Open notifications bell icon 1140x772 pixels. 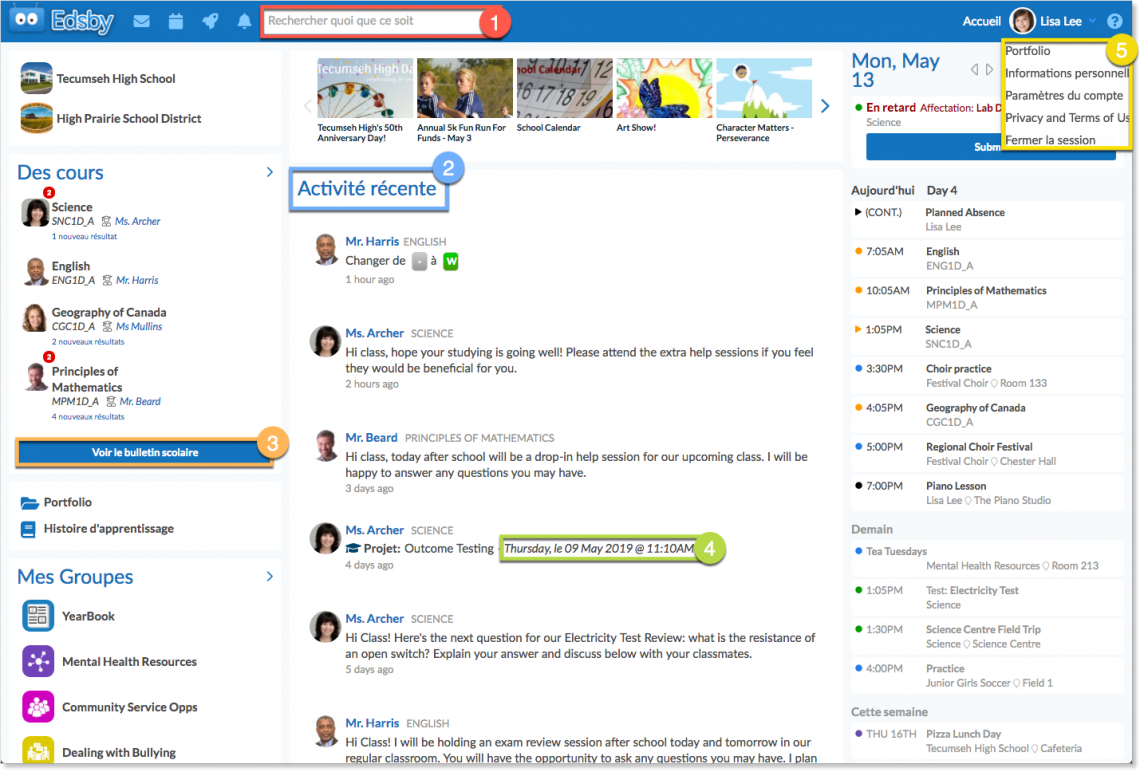tap(244, 21)
